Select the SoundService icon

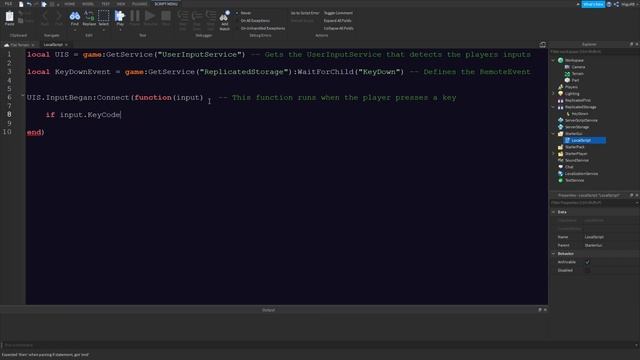(560, 160)
